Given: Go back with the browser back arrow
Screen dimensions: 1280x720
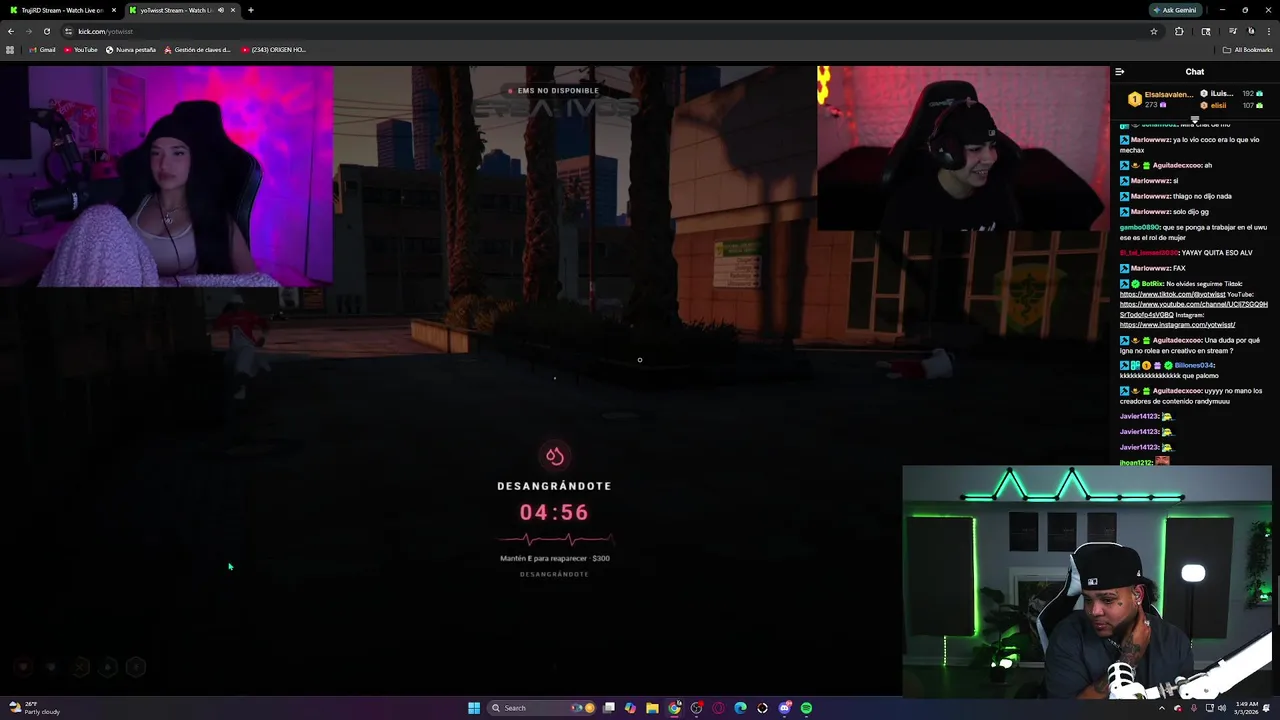Looking at the screenshot, I should tap(11, 31).
